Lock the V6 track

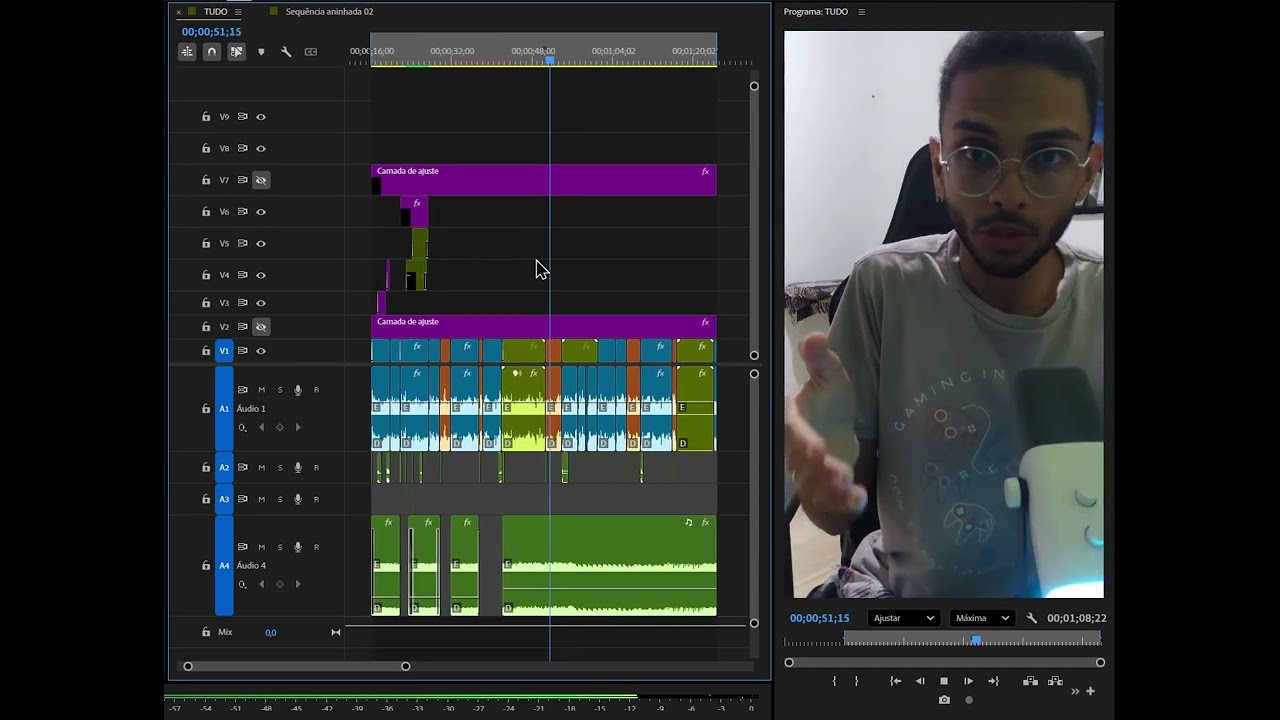[206, 212]
